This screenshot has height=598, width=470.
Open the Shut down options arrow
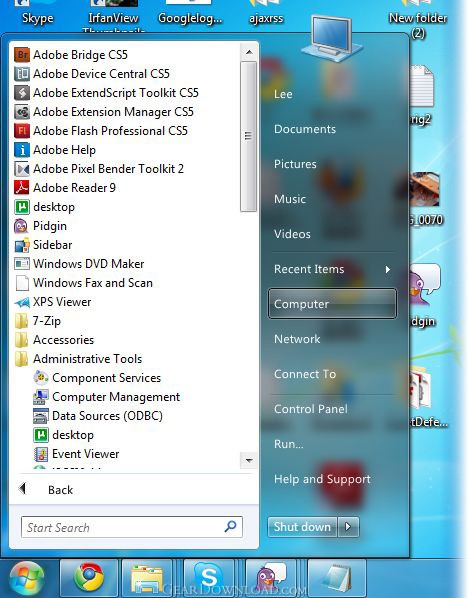coord(348,527)
